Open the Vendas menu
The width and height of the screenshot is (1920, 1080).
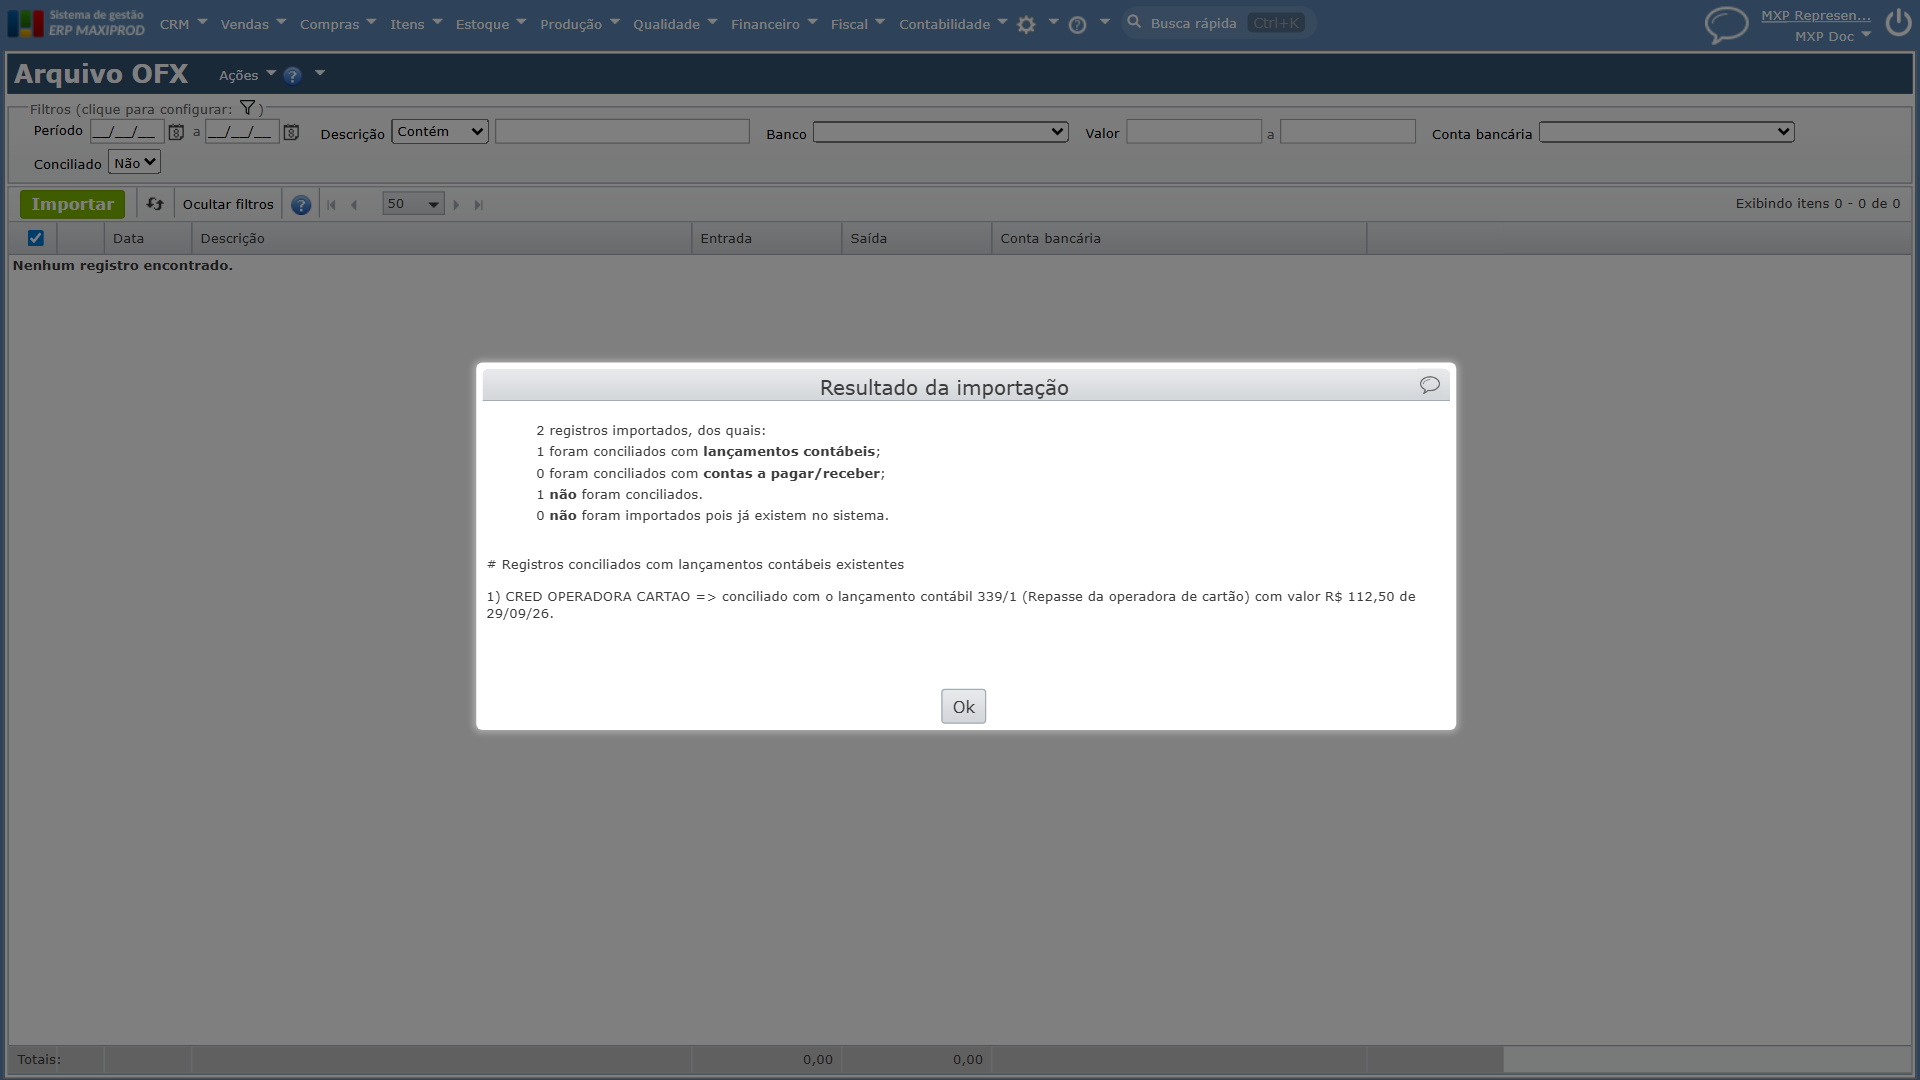coord(253,24)
